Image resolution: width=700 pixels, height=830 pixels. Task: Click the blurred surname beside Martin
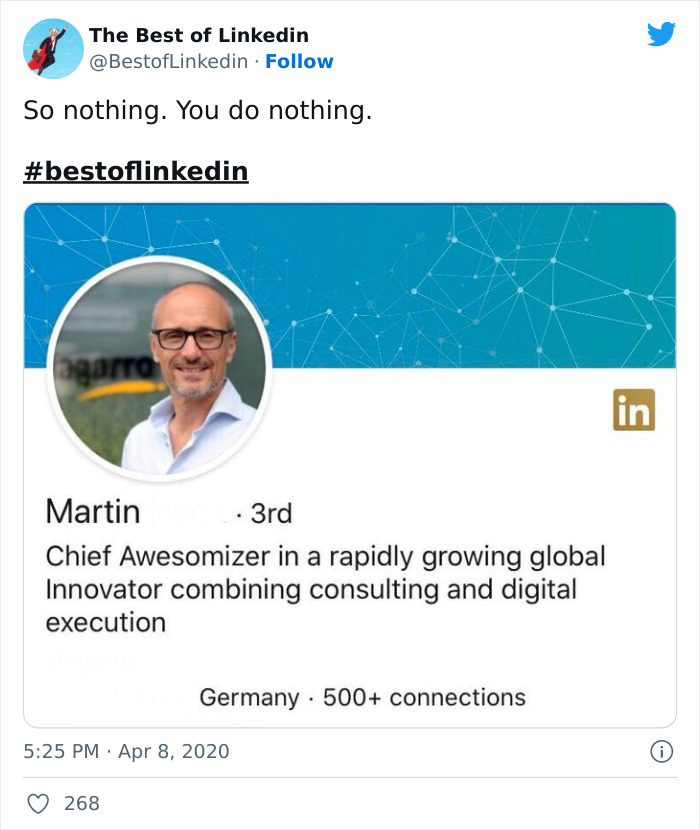pos(188,513)
